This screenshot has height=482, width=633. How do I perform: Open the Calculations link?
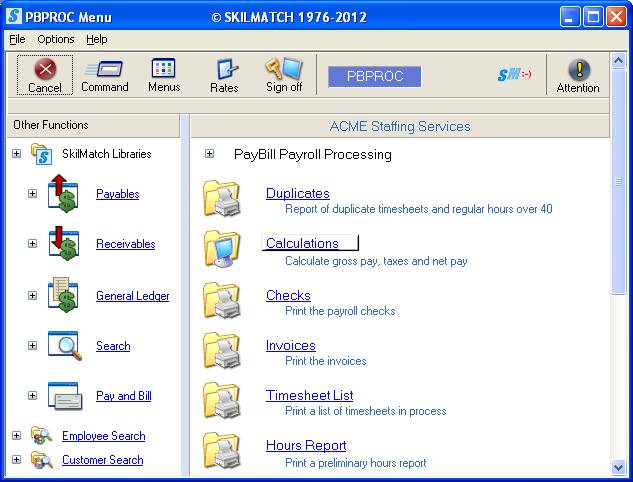[302, 243]
